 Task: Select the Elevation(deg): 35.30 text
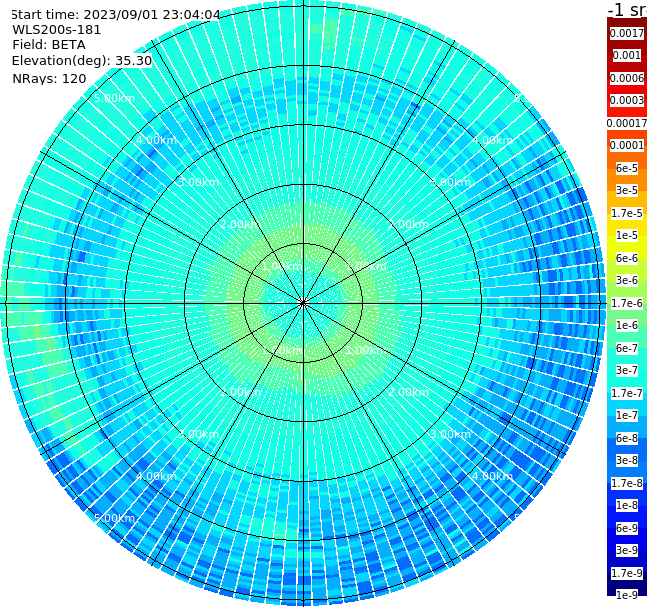pos(82,61)
